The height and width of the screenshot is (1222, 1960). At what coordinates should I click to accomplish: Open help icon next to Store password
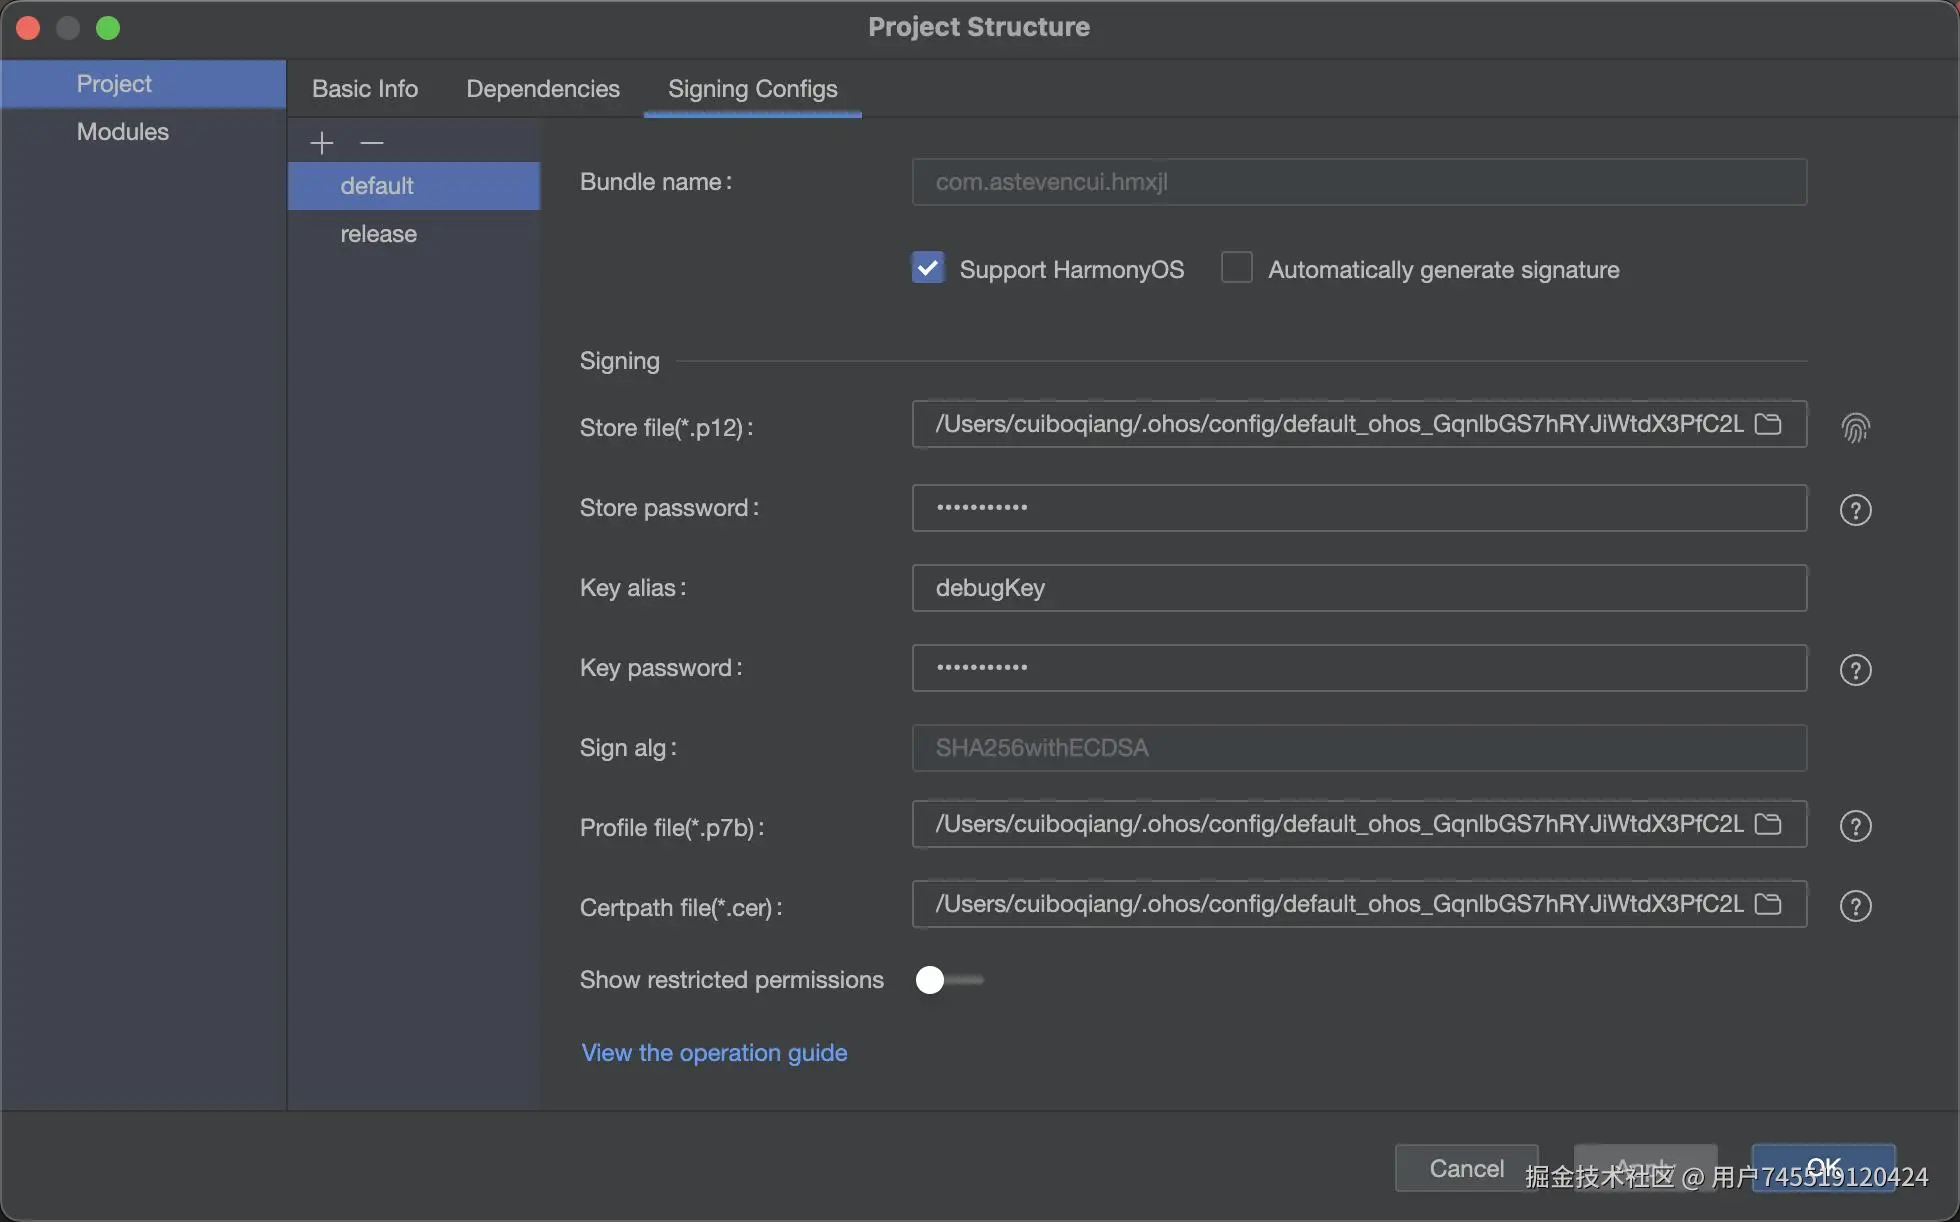(x=1855, y=510)
